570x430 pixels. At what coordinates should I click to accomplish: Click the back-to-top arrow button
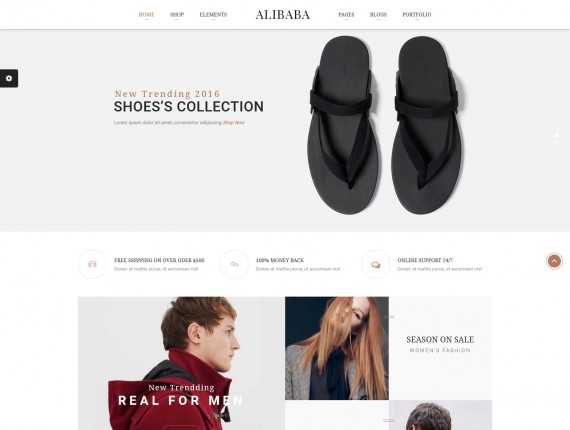pyautogui.click(x=554, y=261)
